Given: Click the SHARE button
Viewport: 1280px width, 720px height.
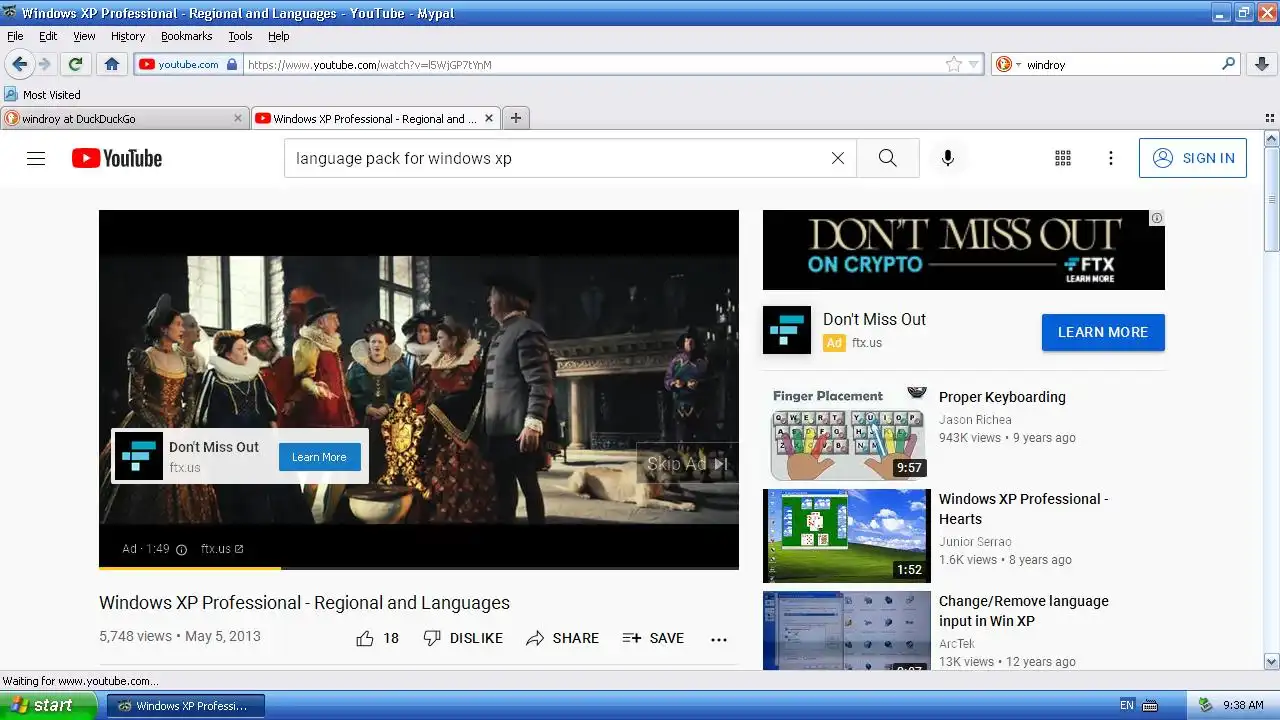Looking at the screenshot, I should click(562, 638).
